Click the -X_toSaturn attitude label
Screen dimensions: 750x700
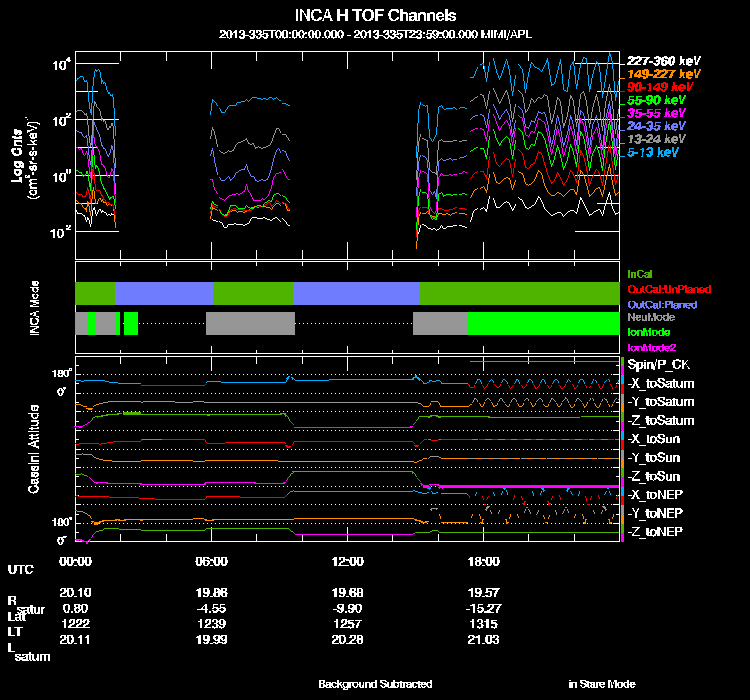661,383
